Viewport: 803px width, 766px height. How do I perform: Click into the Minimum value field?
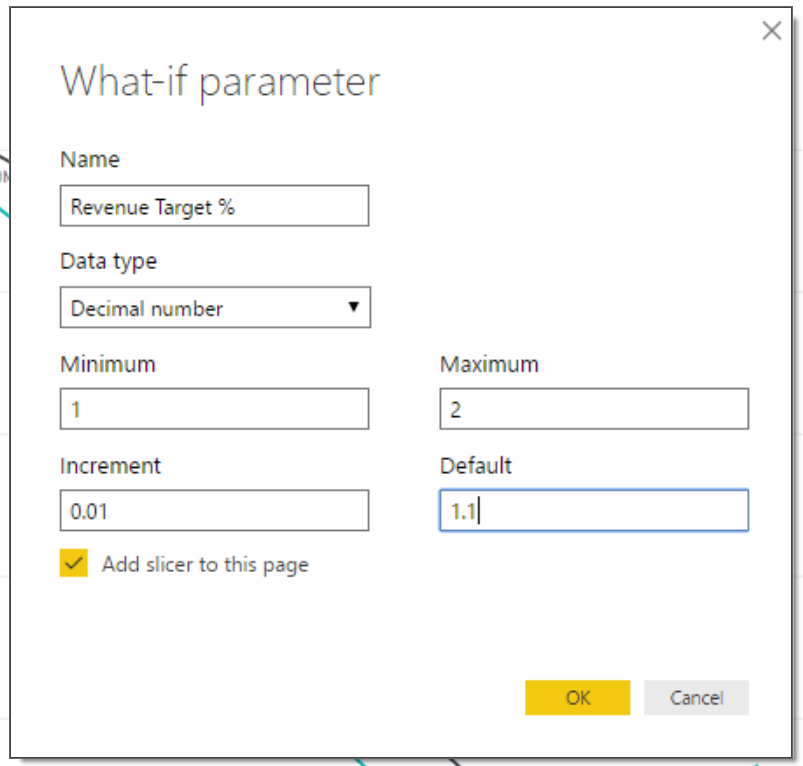[x=214, y=410]
